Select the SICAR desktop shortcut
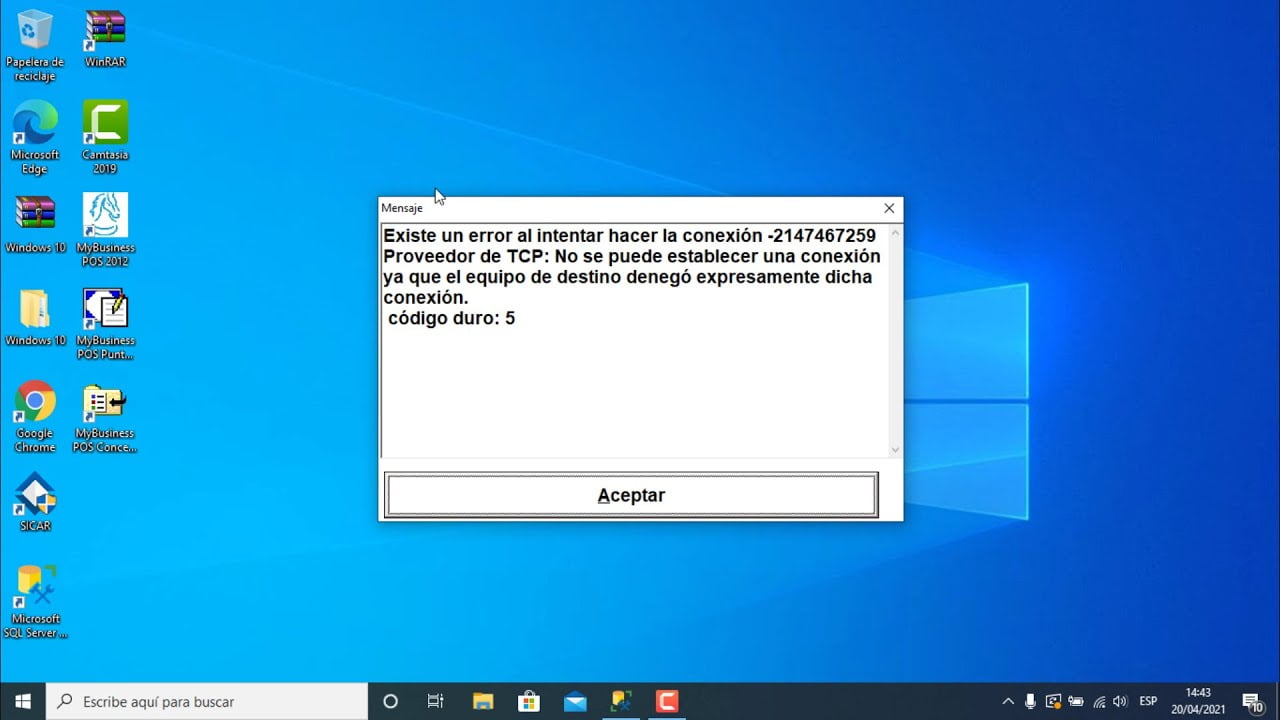Image resolution: width=1280 pixels, height=720 pixels. (x=35, y=502)
